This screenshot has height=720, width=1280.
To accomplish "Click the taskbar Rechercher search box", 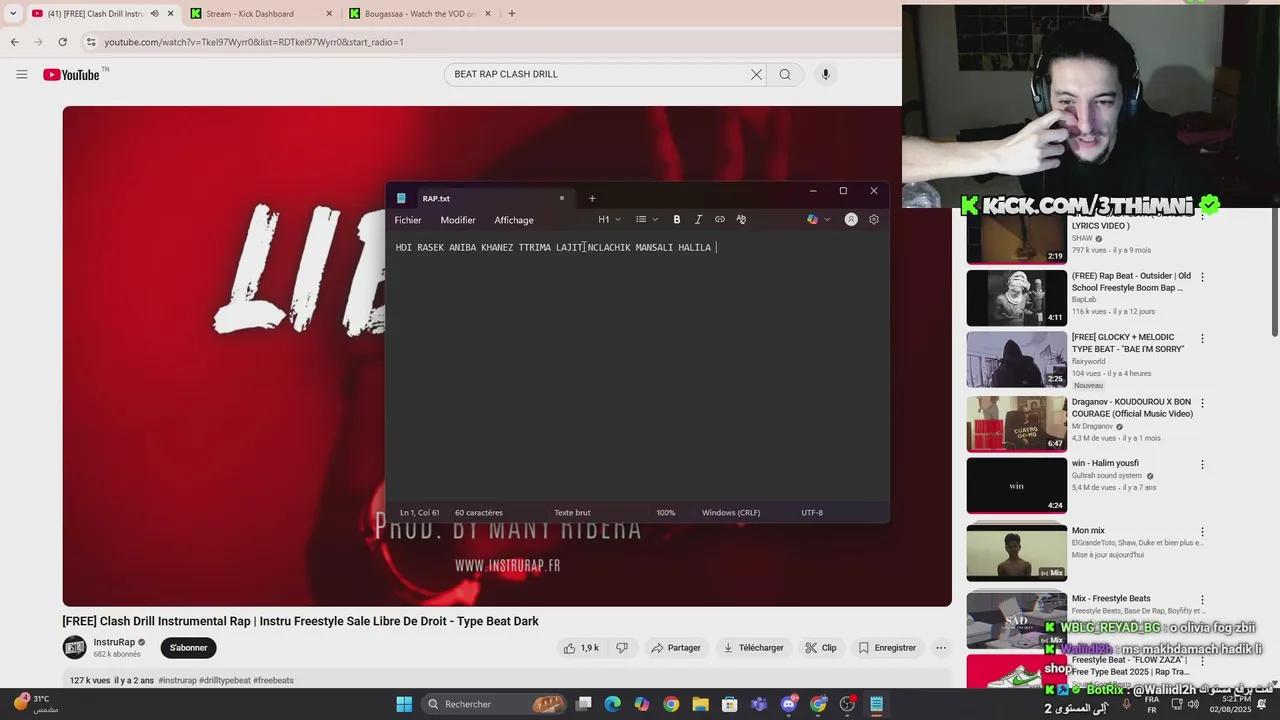I will coord(496,704).
